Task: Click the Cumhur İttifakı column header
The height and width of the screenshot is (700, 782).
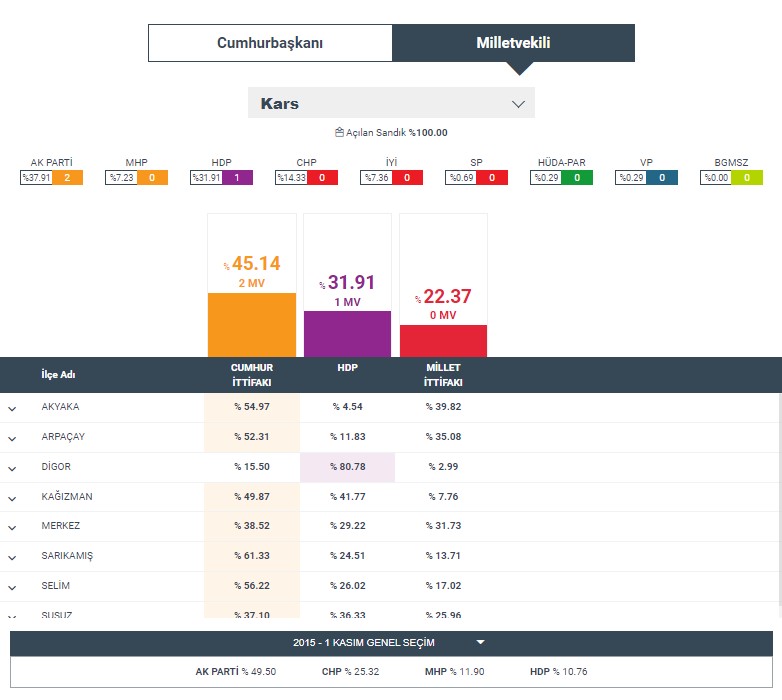Action: click(252, 374)
